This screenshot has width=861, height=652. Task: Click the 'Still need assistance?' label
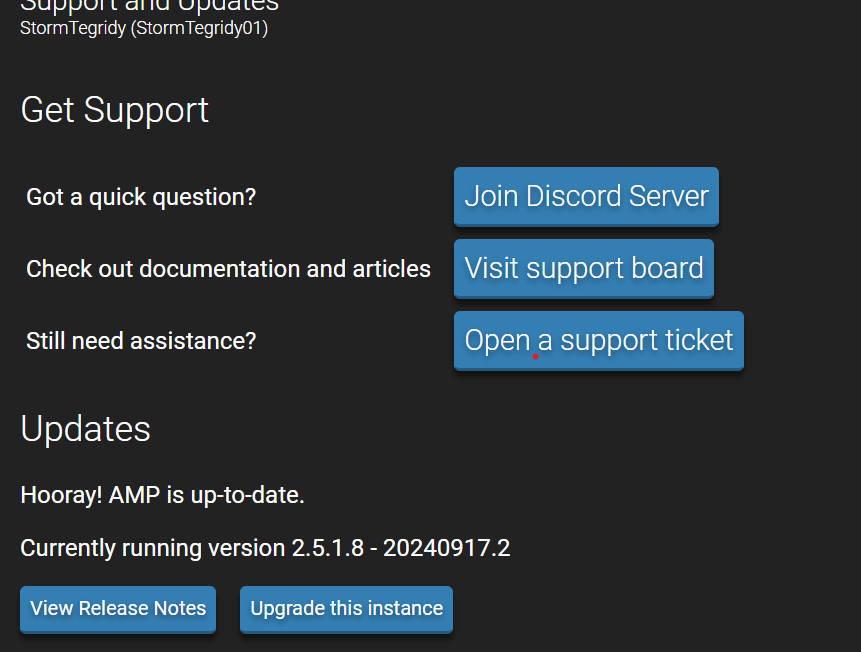point(141,341)
